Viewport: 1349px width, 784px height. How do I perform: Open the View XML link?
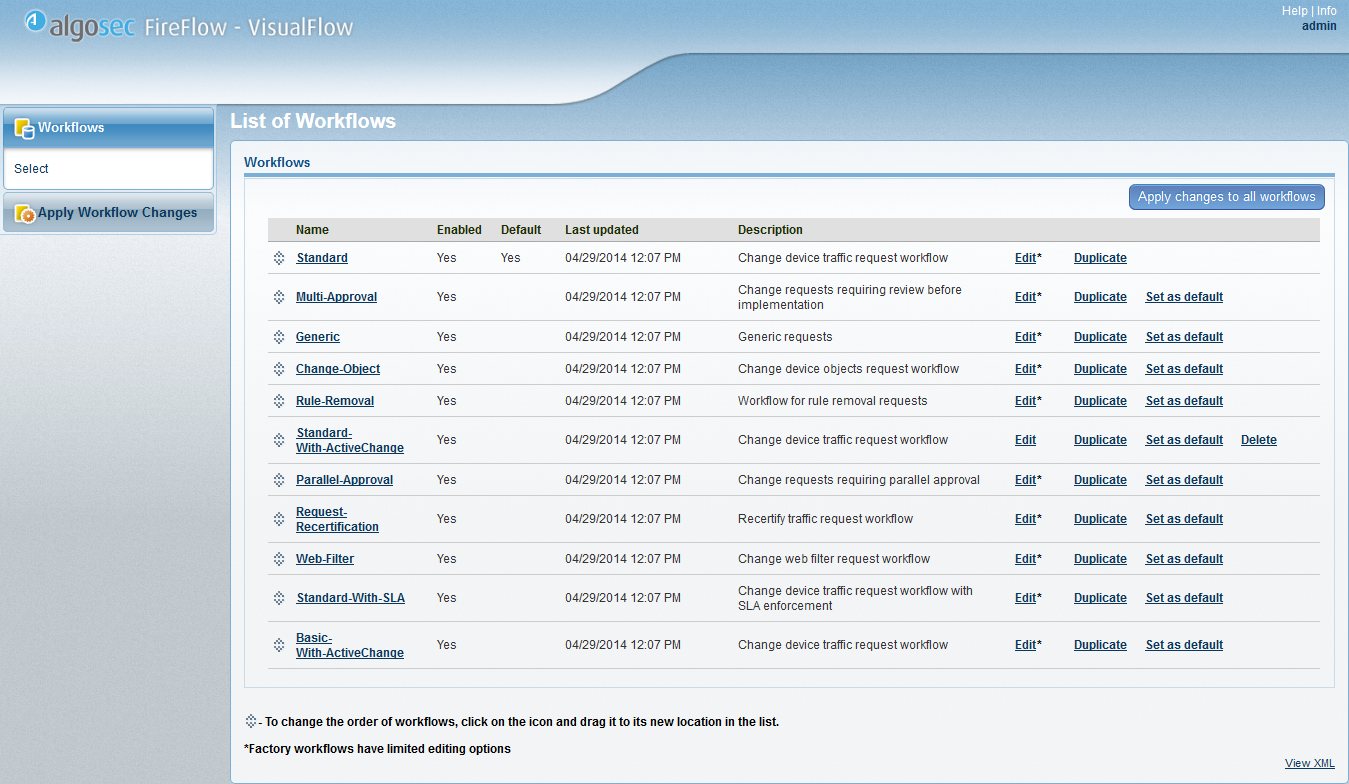click(1309, 762)
